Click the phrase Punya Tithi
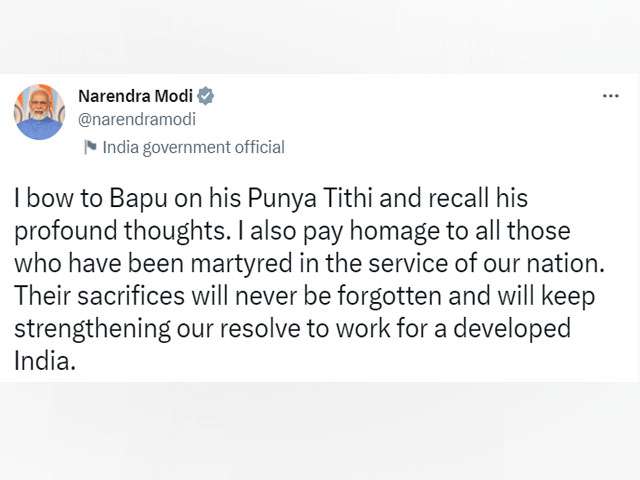 coord(309,199)
